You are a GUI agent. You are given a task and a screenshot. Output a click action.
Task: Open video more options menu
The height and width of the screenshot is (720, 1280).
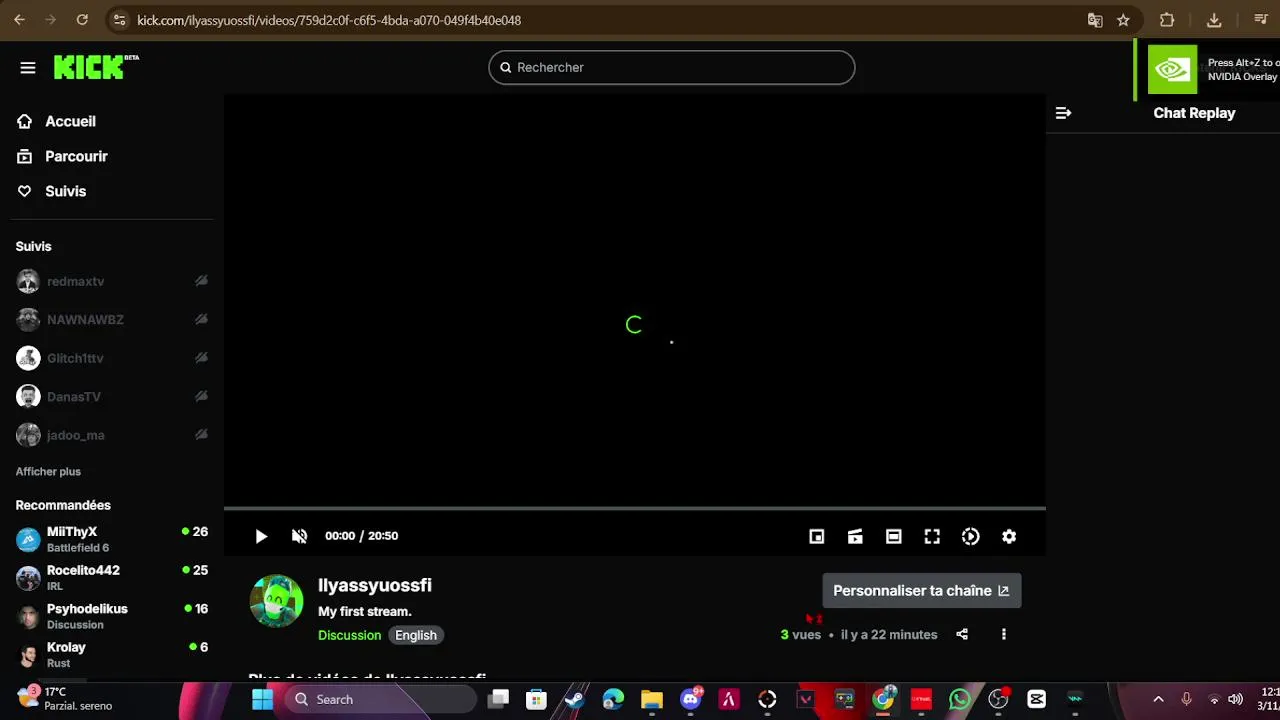(1003, 634)
